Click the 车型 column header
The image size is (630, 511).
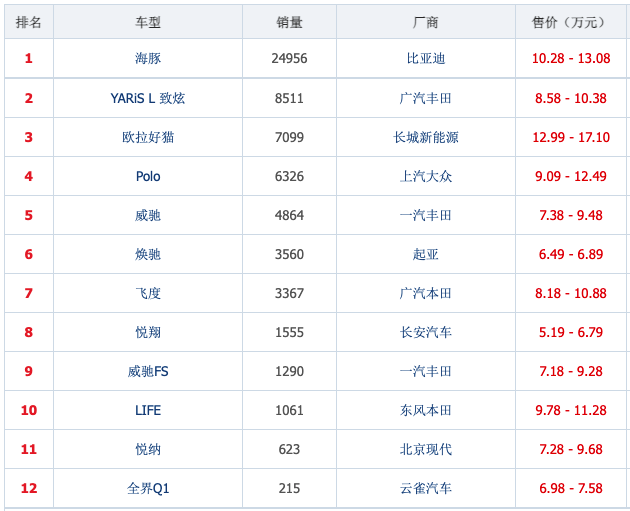148,22
